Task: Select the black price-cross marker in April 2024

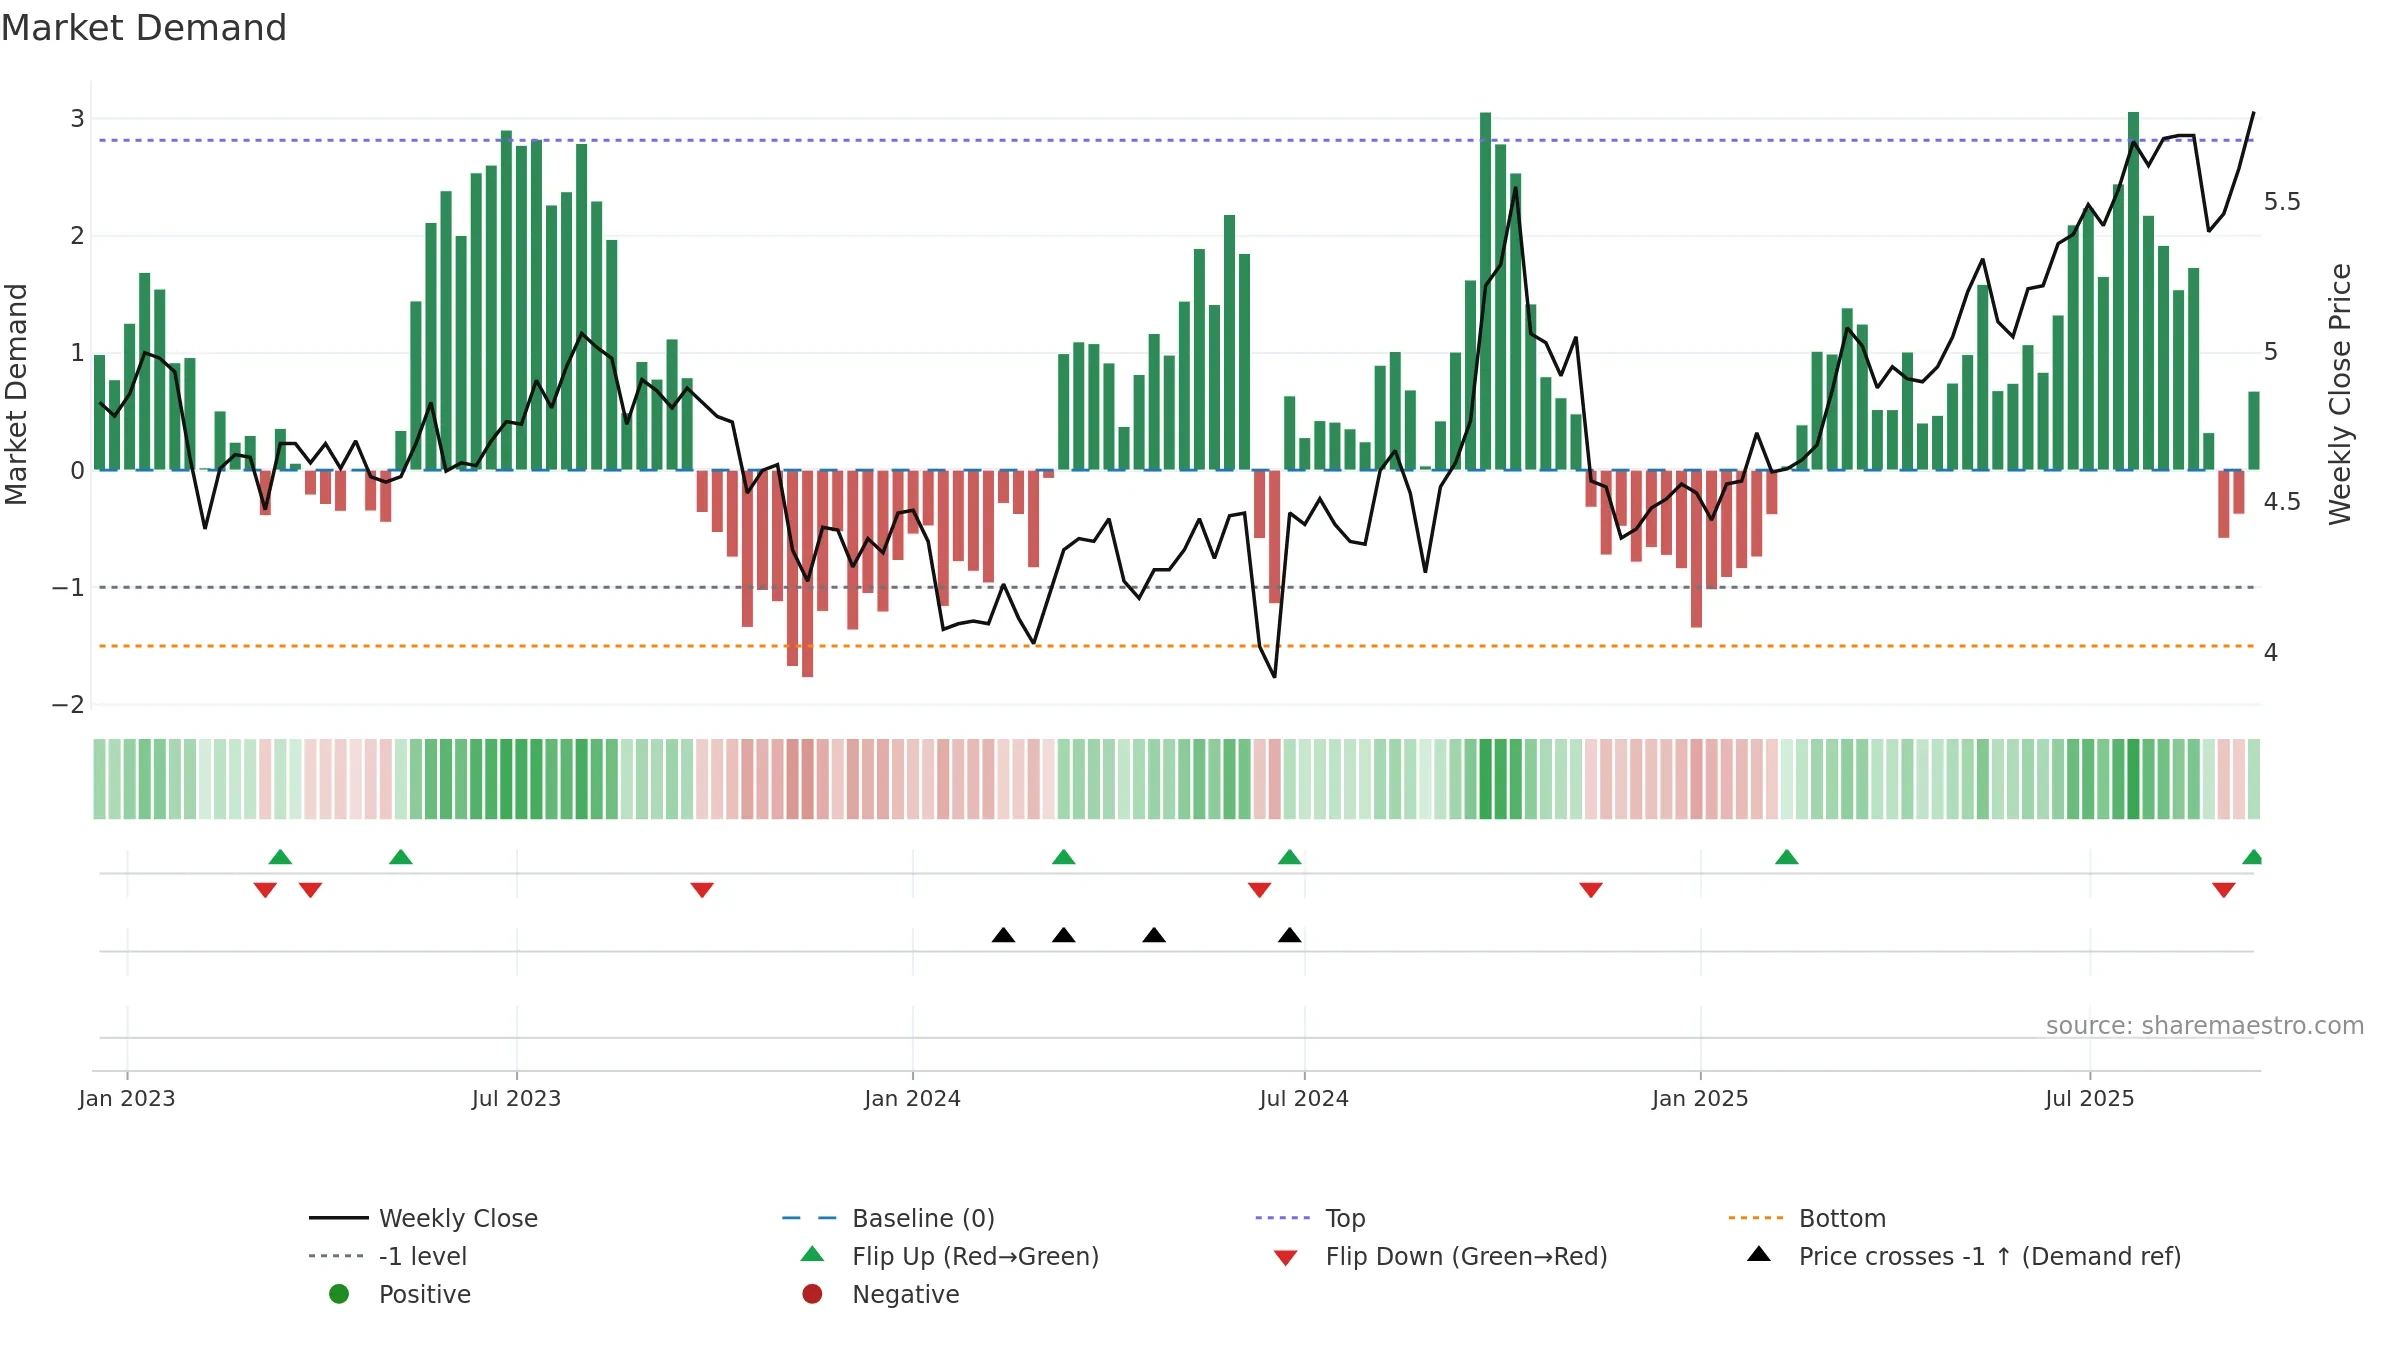Action: pos(1154,935)
